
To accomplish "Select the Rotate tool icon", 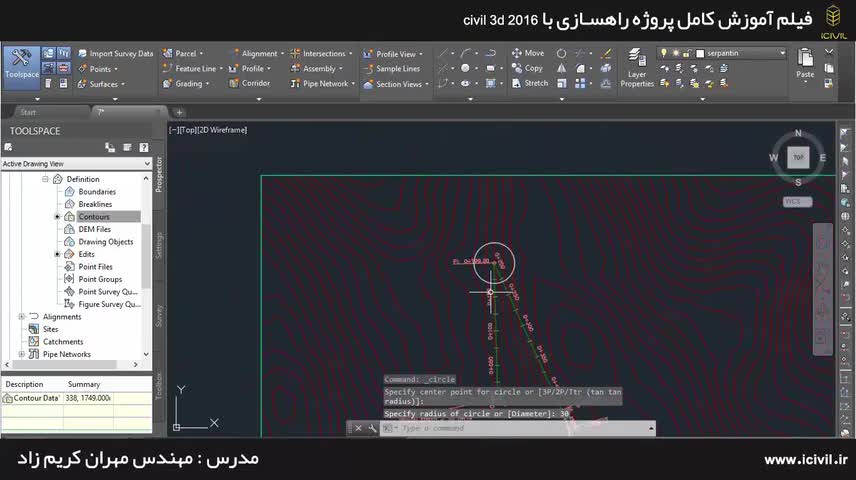I will 561,54.
